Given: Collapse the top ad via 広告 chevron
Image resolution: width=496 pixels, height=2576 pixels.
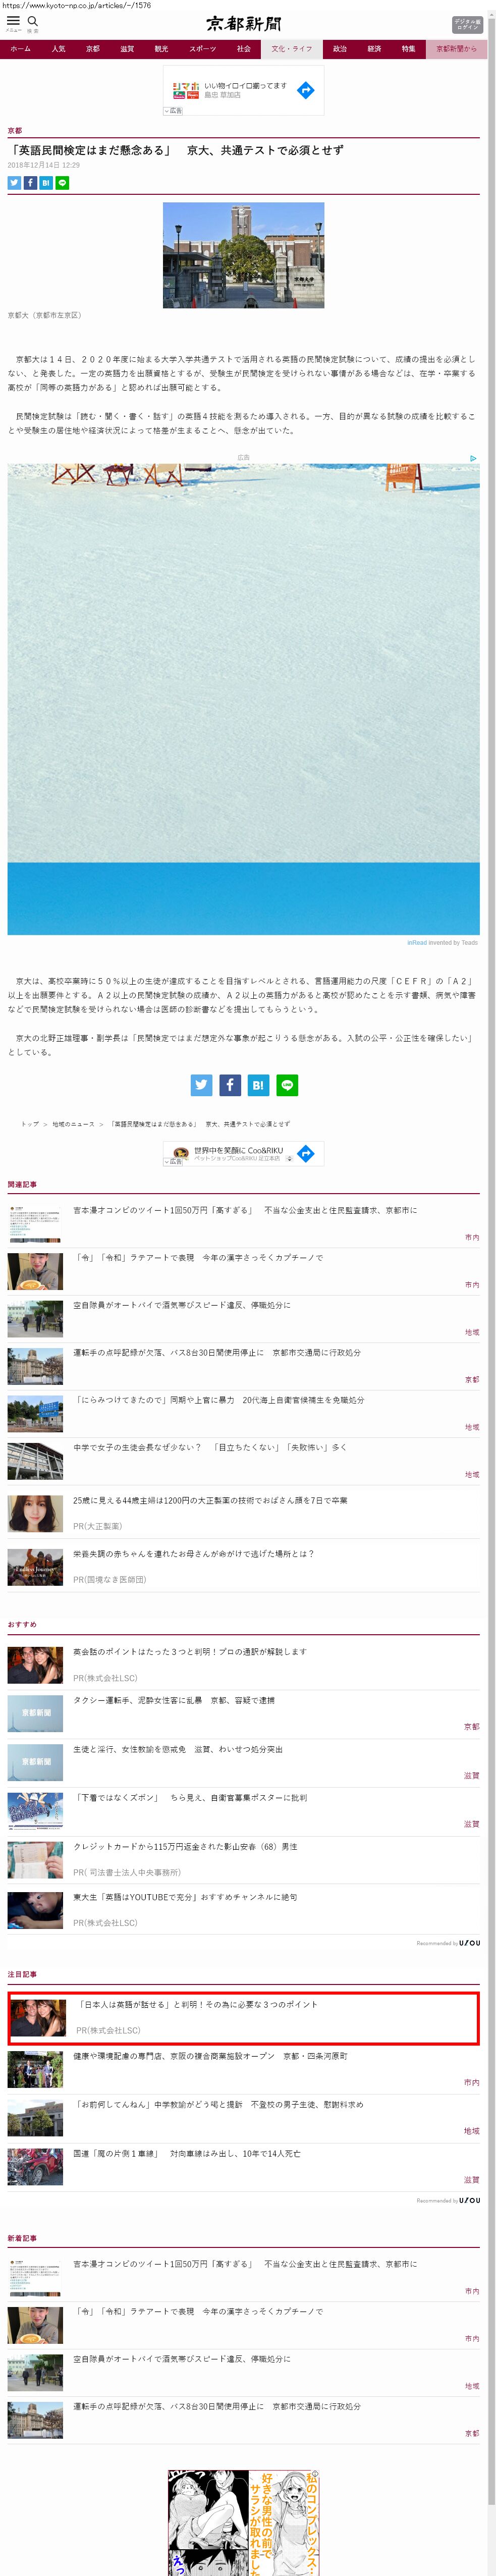Looking at the screenshot, I should pyautogui.click(x=173, y=111).
